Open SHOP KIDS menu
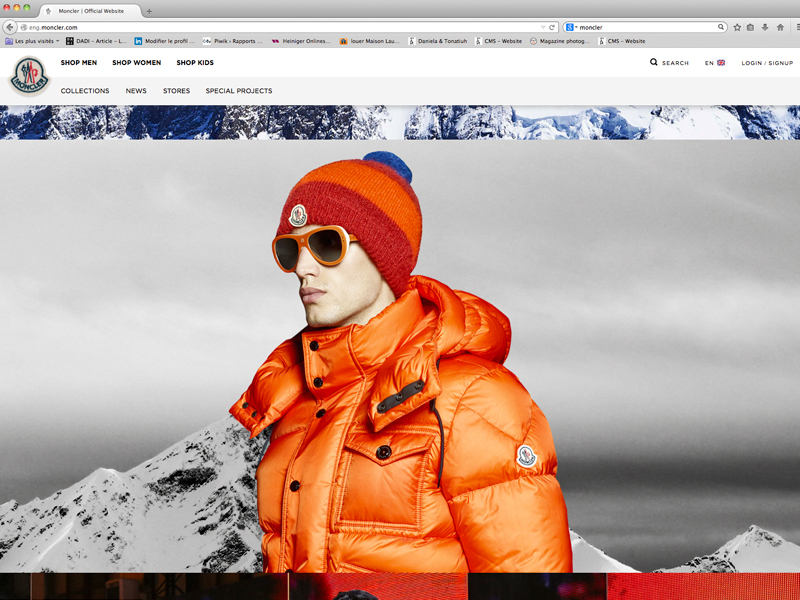The image size is (800, 600). (x=195, y=63)
